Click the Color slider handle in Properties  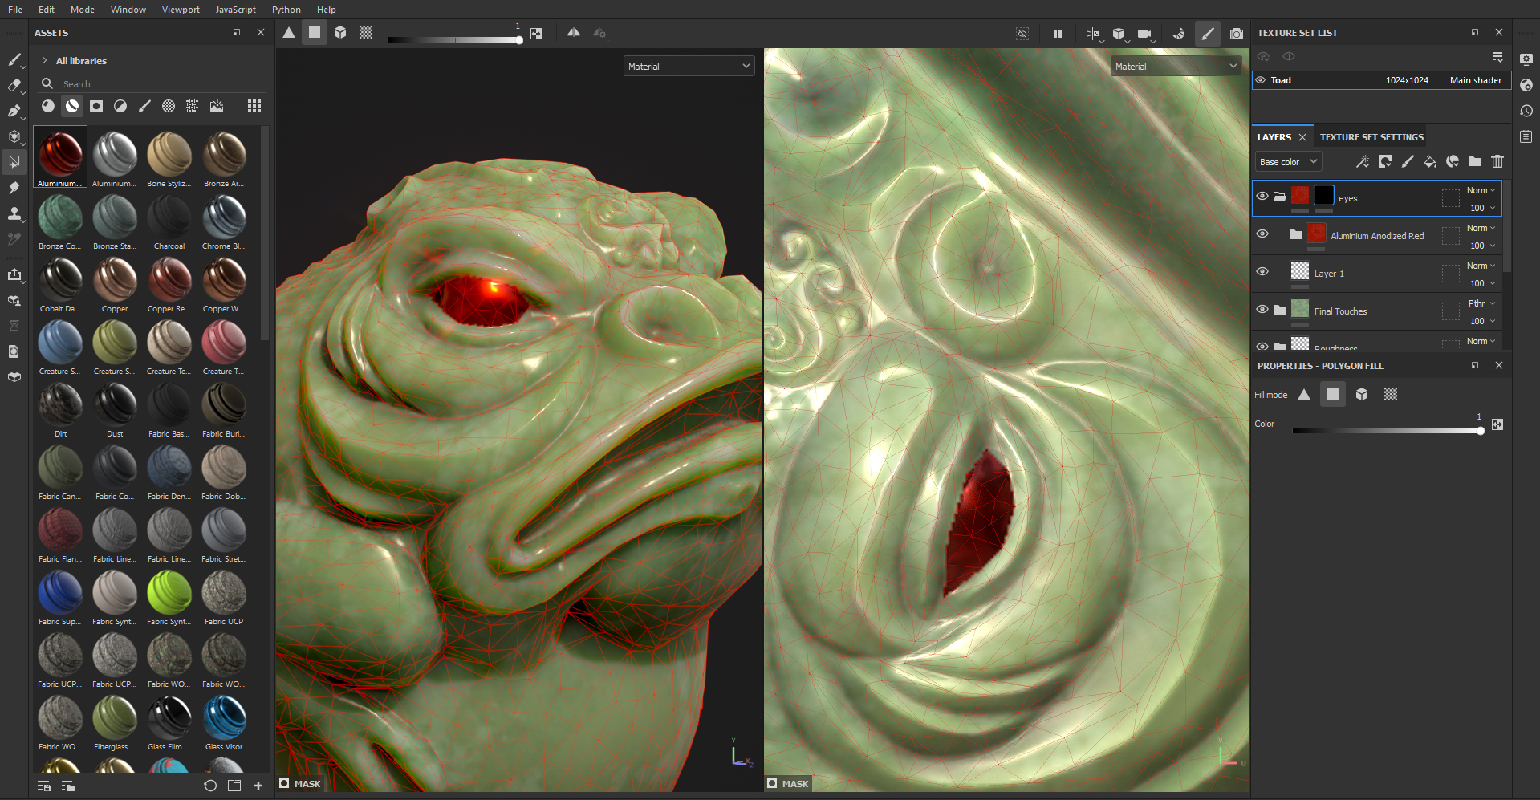[x=1480, y=430]
